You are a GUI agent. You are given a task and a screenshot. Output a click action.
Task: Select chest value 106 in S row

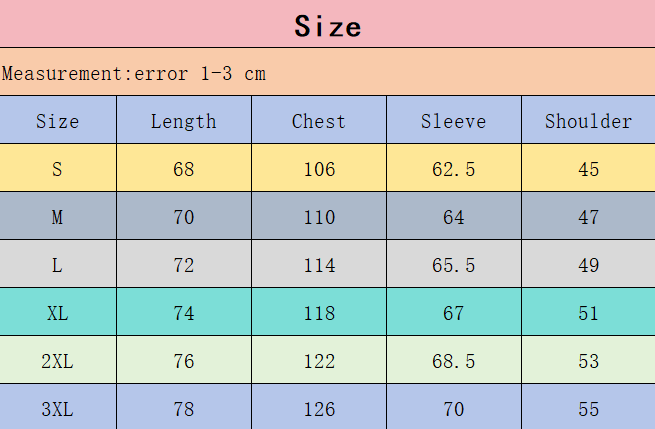click(319, 169)
